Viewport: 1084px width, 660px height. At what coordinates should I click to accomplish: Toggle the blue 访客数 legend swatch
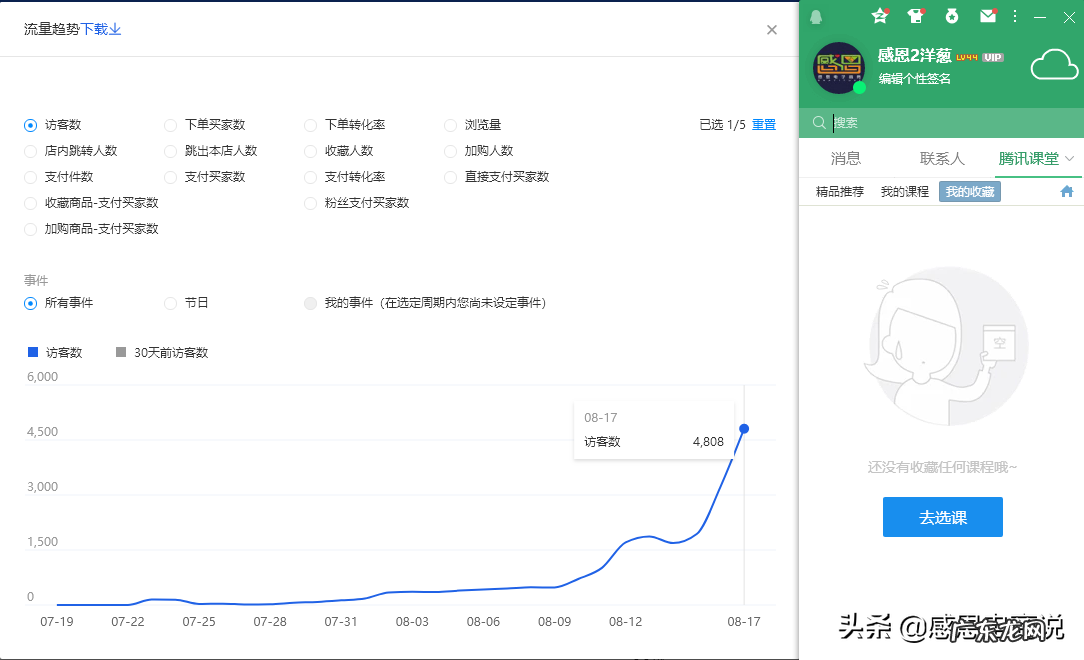tap(31, 351)
